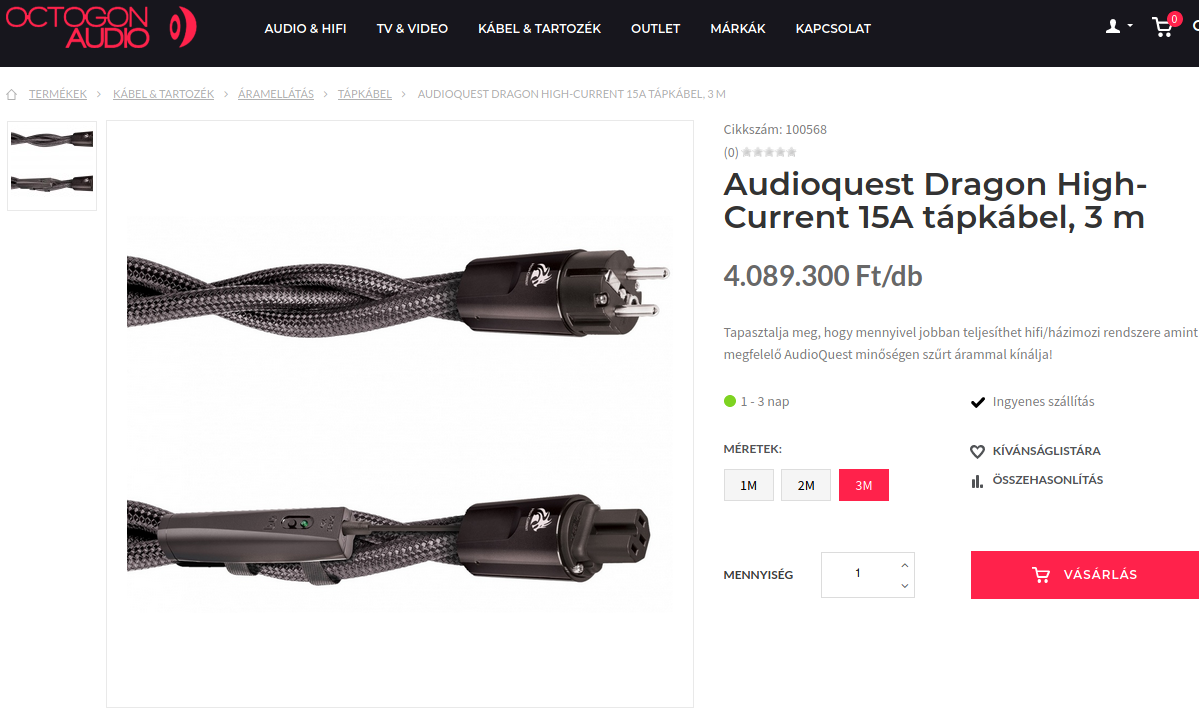Screen dimensions: 1199x725
Task: Select the 2M size option
Action: (x=806, y=485)
